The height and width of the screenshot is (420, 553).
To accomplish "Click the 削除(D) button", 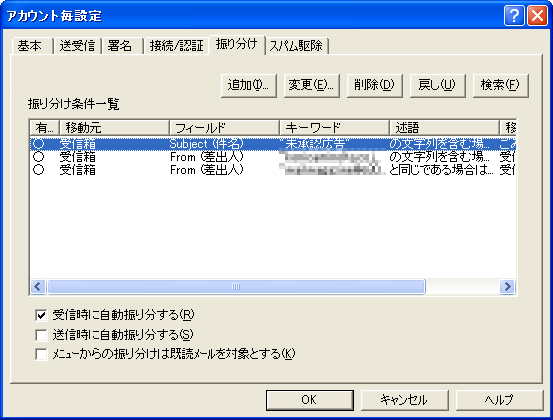I will 375,85.
